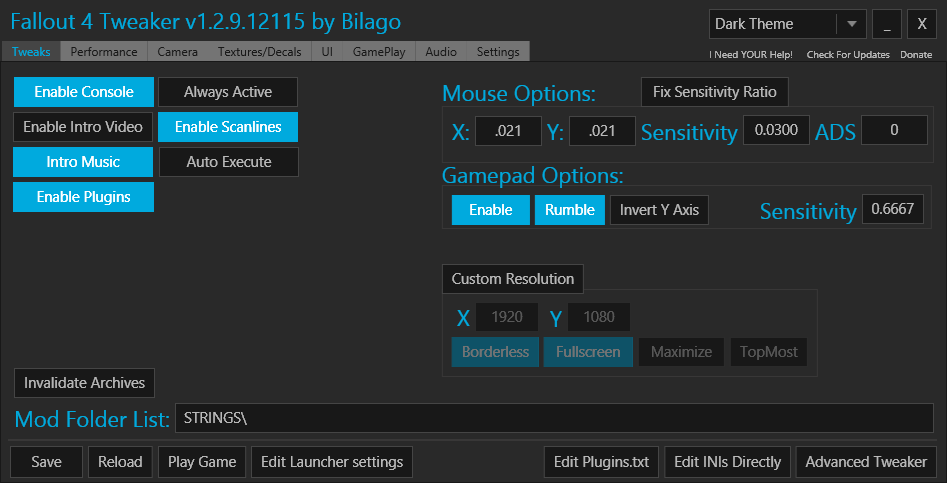Focus the ADS value field
This screenshot has width=947, height=483.
pos(894,130)
